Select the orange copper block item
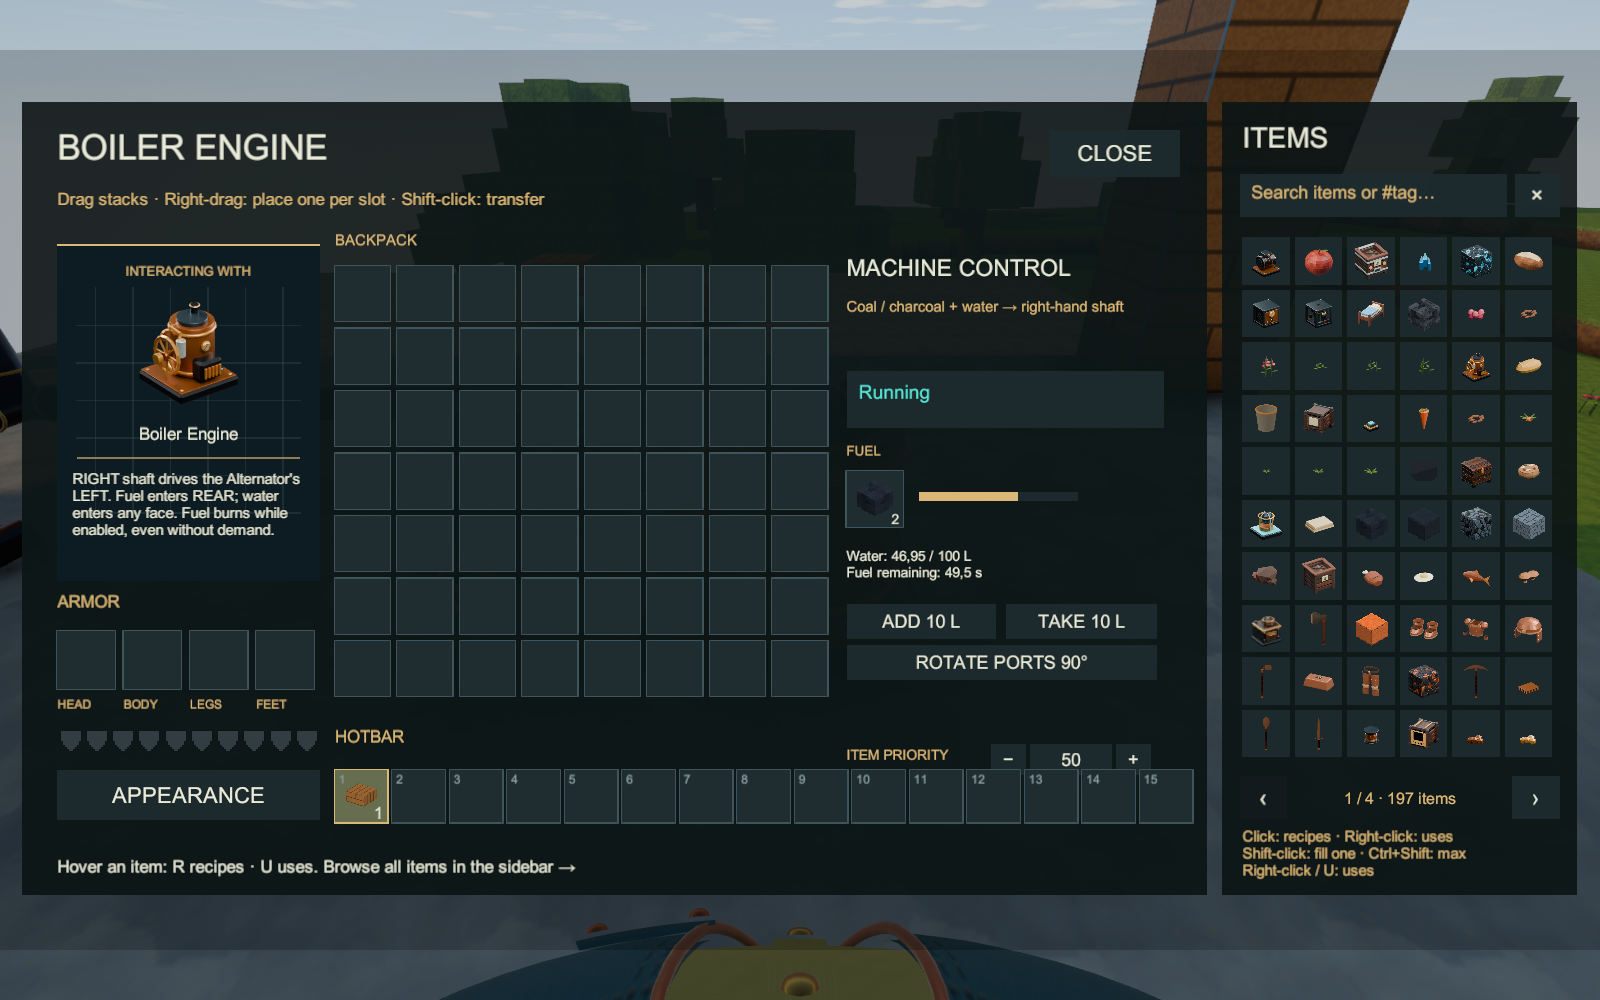This screenshot has height=1000, width=1600. [1371, 629]
